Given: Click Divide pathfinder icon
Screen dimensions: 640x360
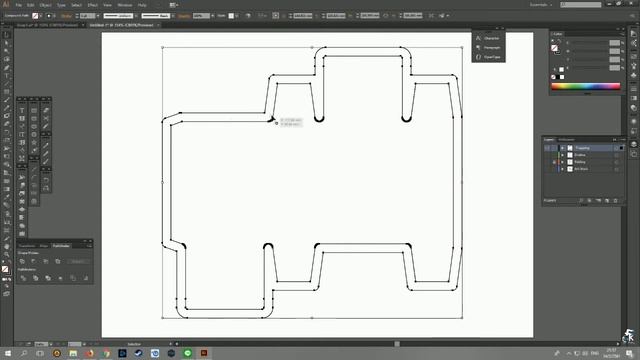Looking at the screenshot, I should 23,278.
